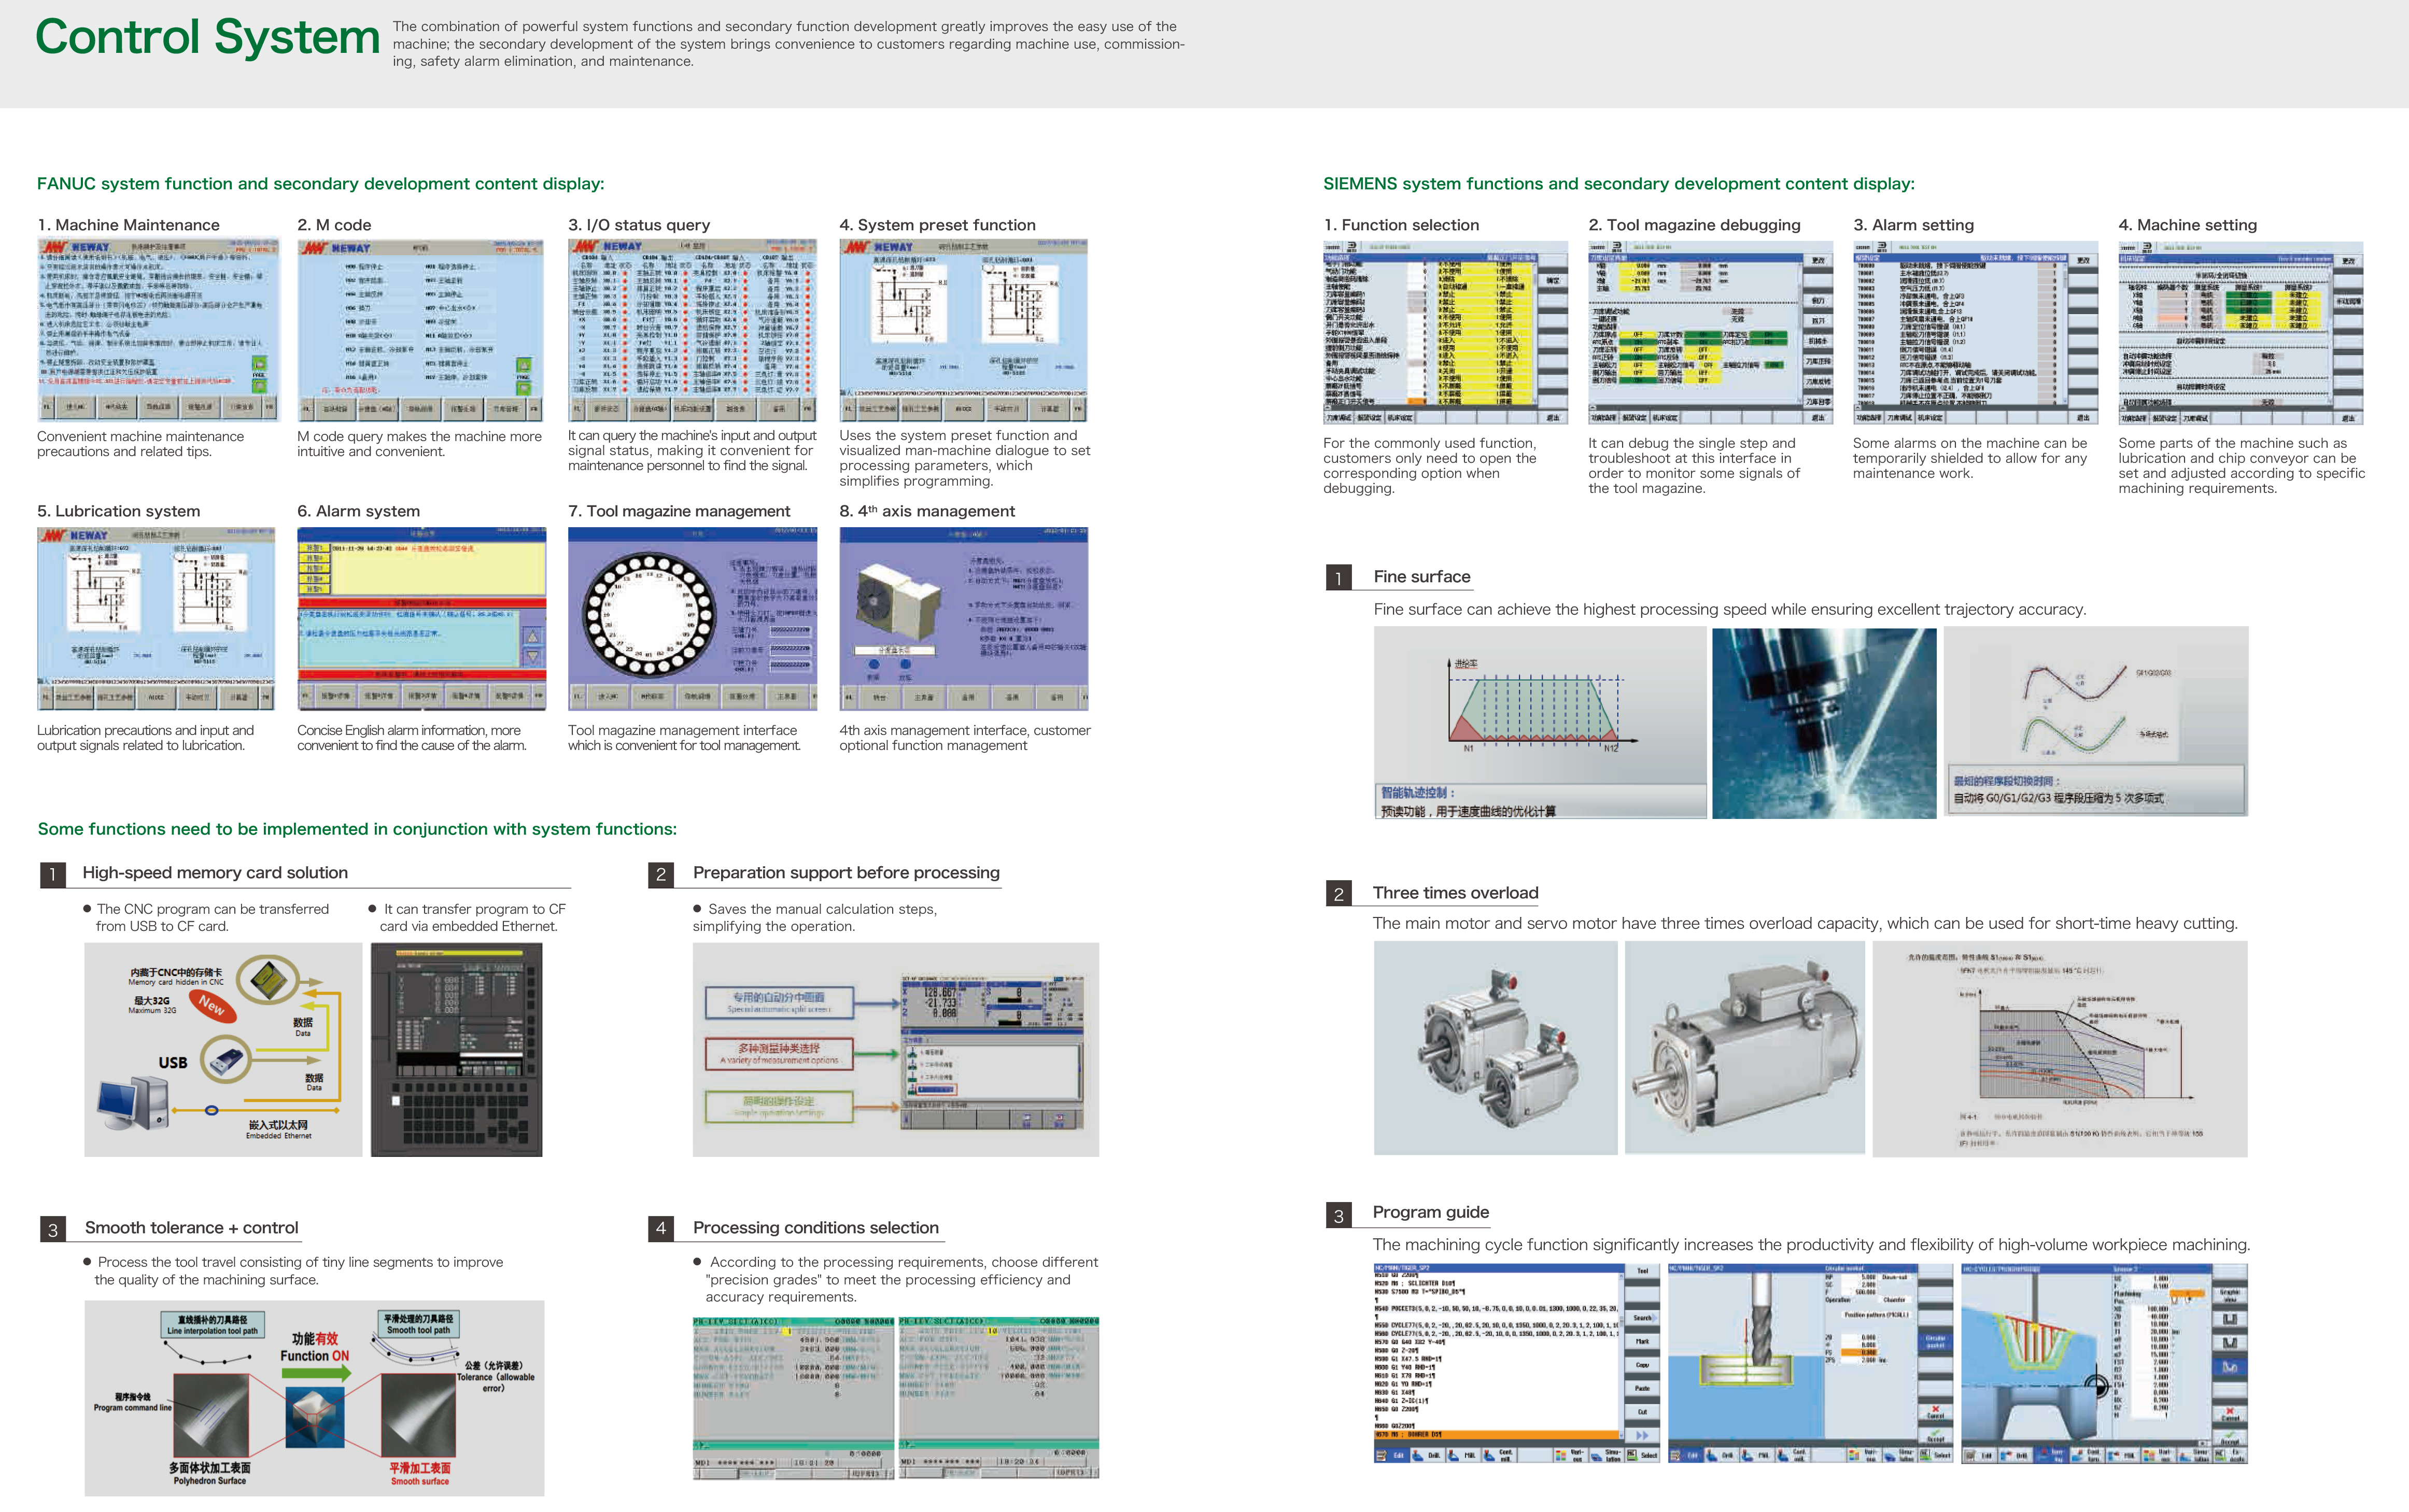
Task: Click the up arrow icon in Alarm system screen
Action: pyautogui.click(x=533, y=636)
